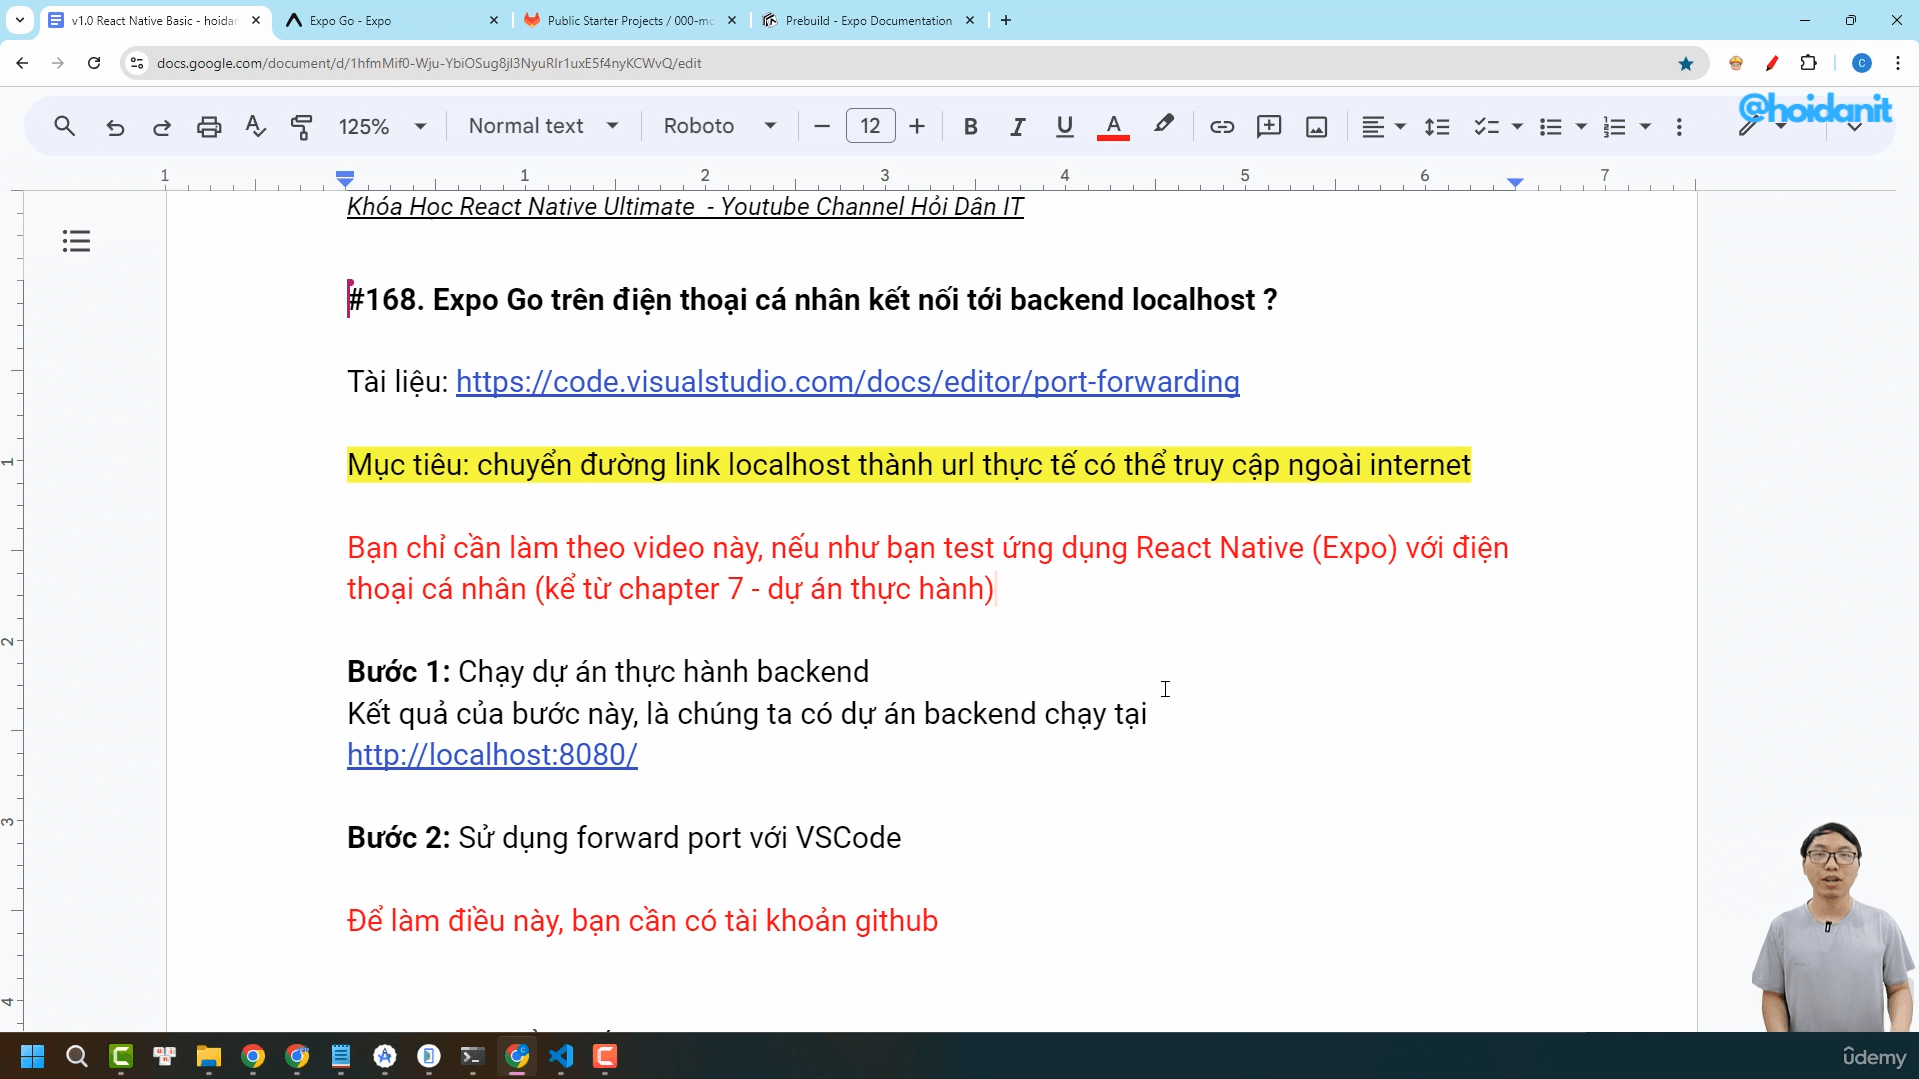Insert an image from toolbar

point(1316,127)
